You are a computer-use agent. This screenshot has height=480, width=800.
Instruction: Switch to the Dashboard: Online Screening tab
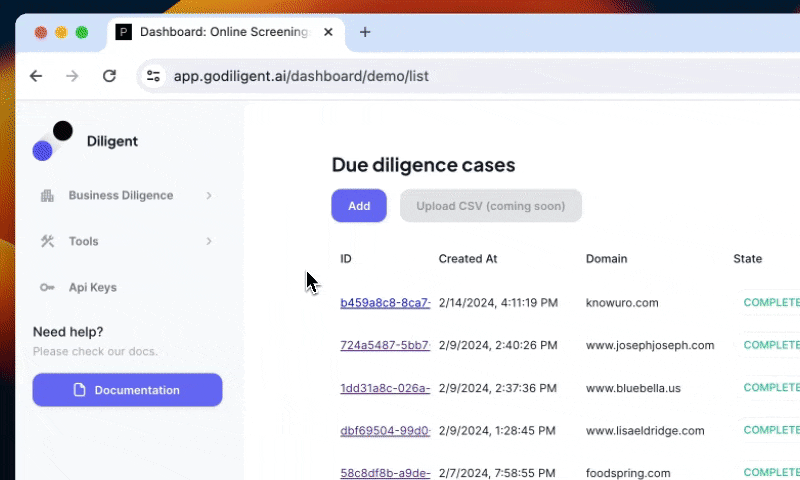[x=222, y=32]
